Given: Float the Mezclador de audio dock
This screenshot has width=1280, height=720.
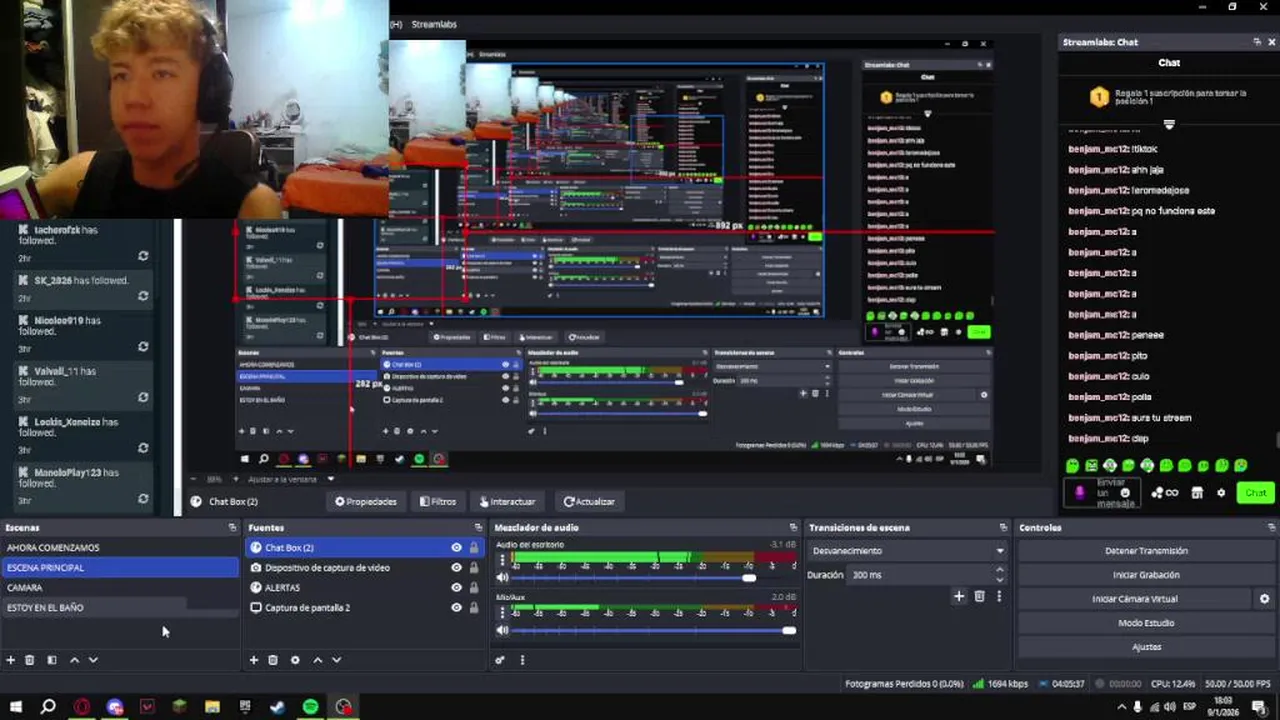Looking at the screenshot, I should [x=793, y=527].
